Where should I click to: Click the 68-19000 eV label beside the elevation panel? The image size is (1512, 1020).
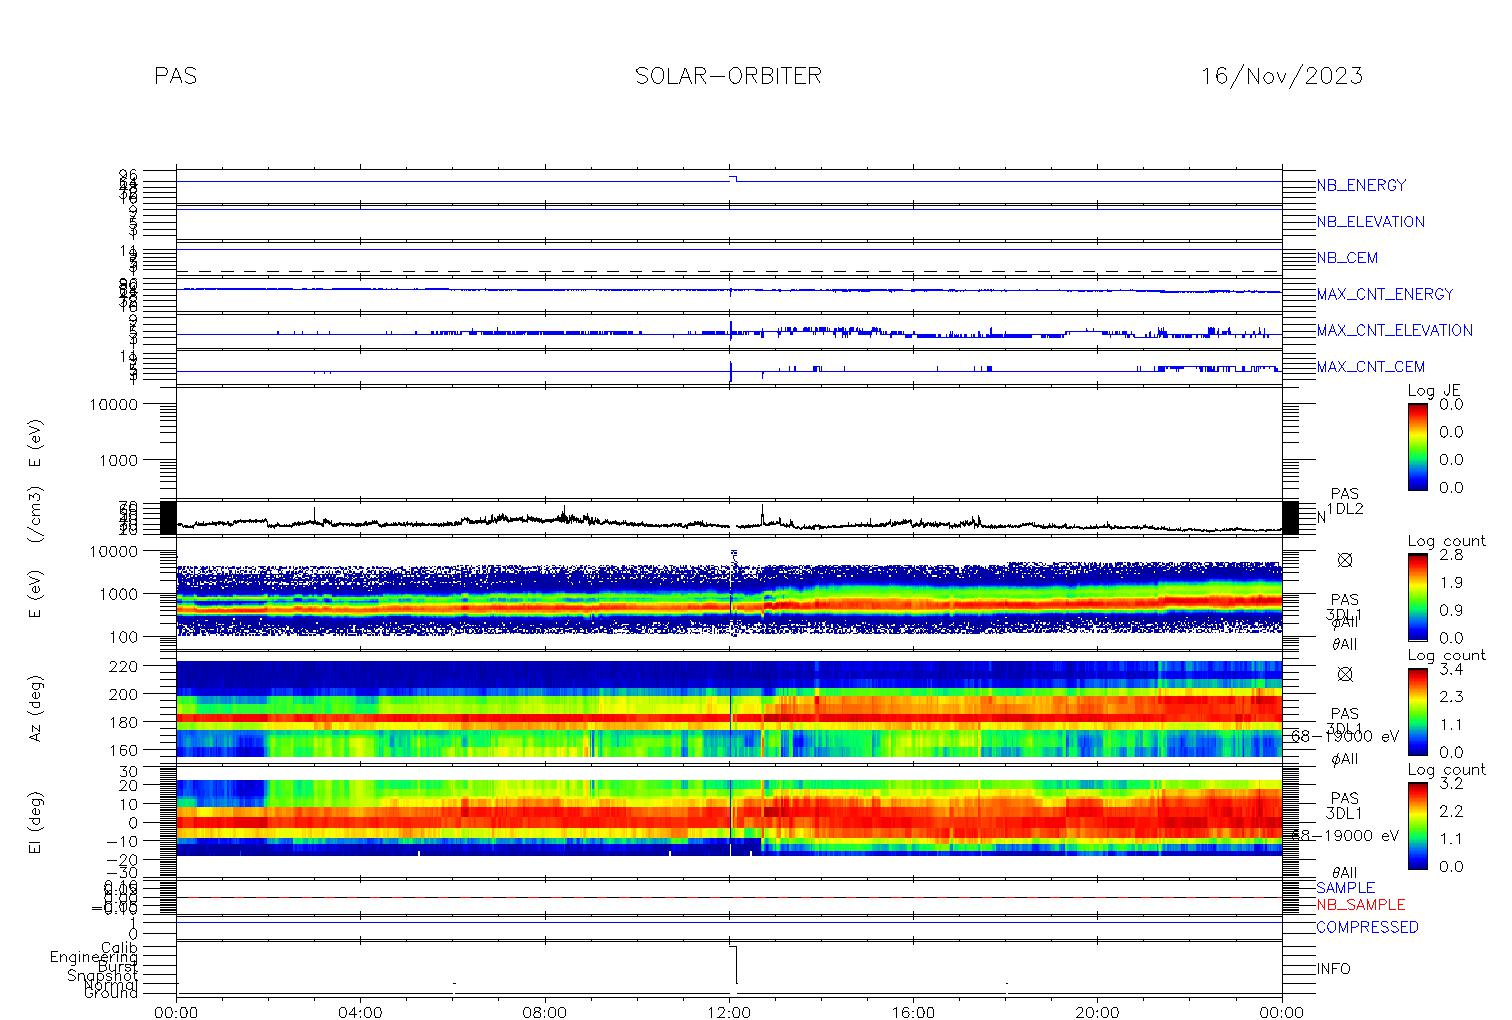[1346, 835]
